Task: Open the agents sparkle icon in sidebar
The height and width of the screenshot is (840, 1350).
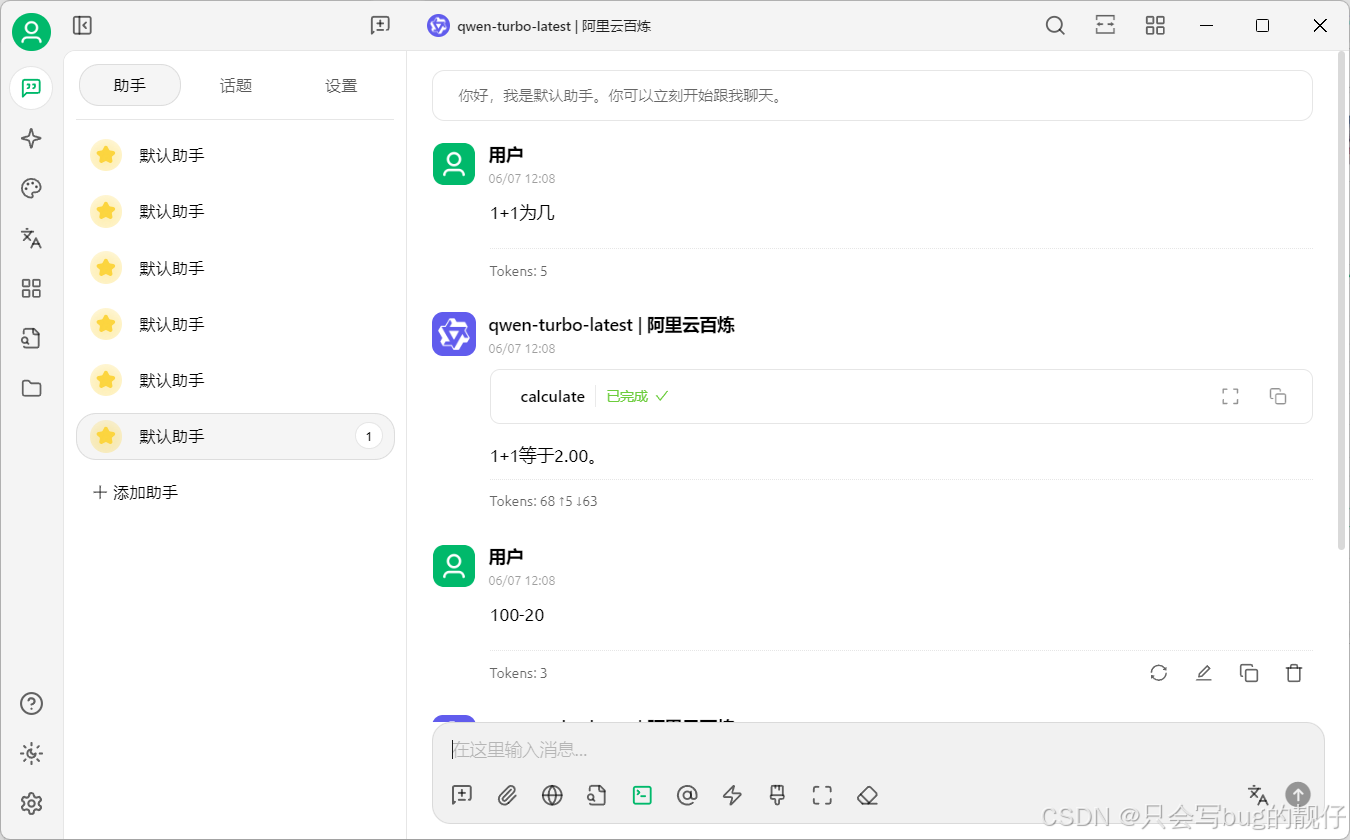Action: (31, 139)
